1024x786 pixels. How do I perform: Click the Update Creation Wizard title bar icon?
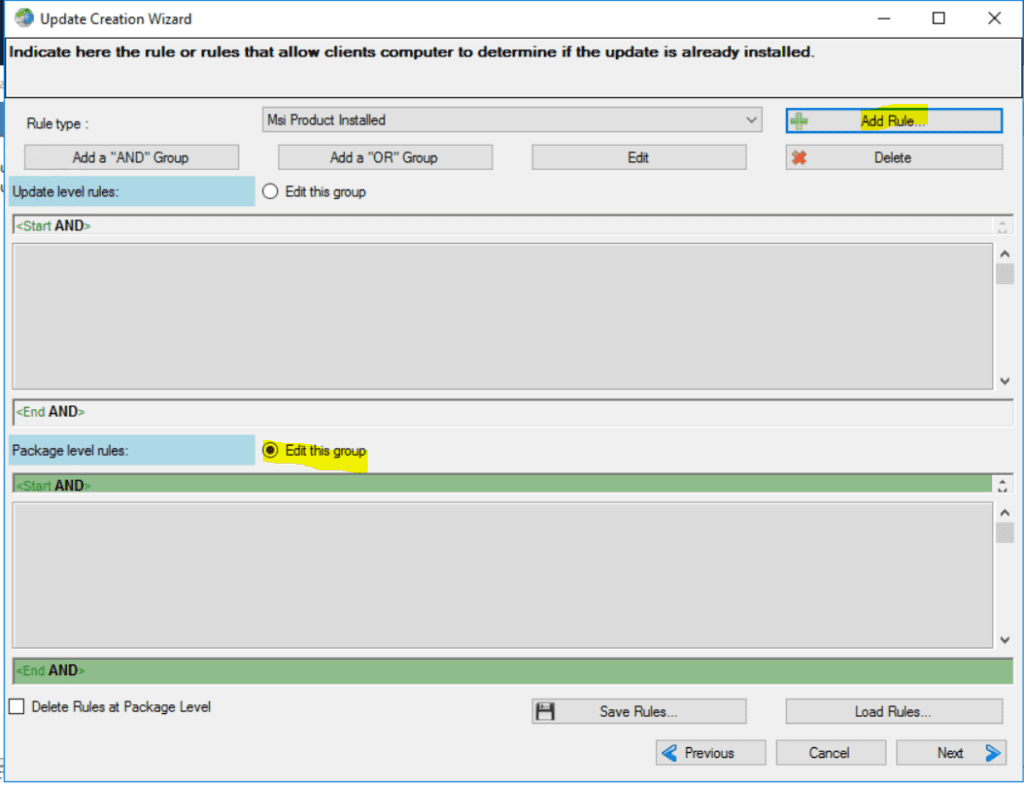(x=22, y=18)
